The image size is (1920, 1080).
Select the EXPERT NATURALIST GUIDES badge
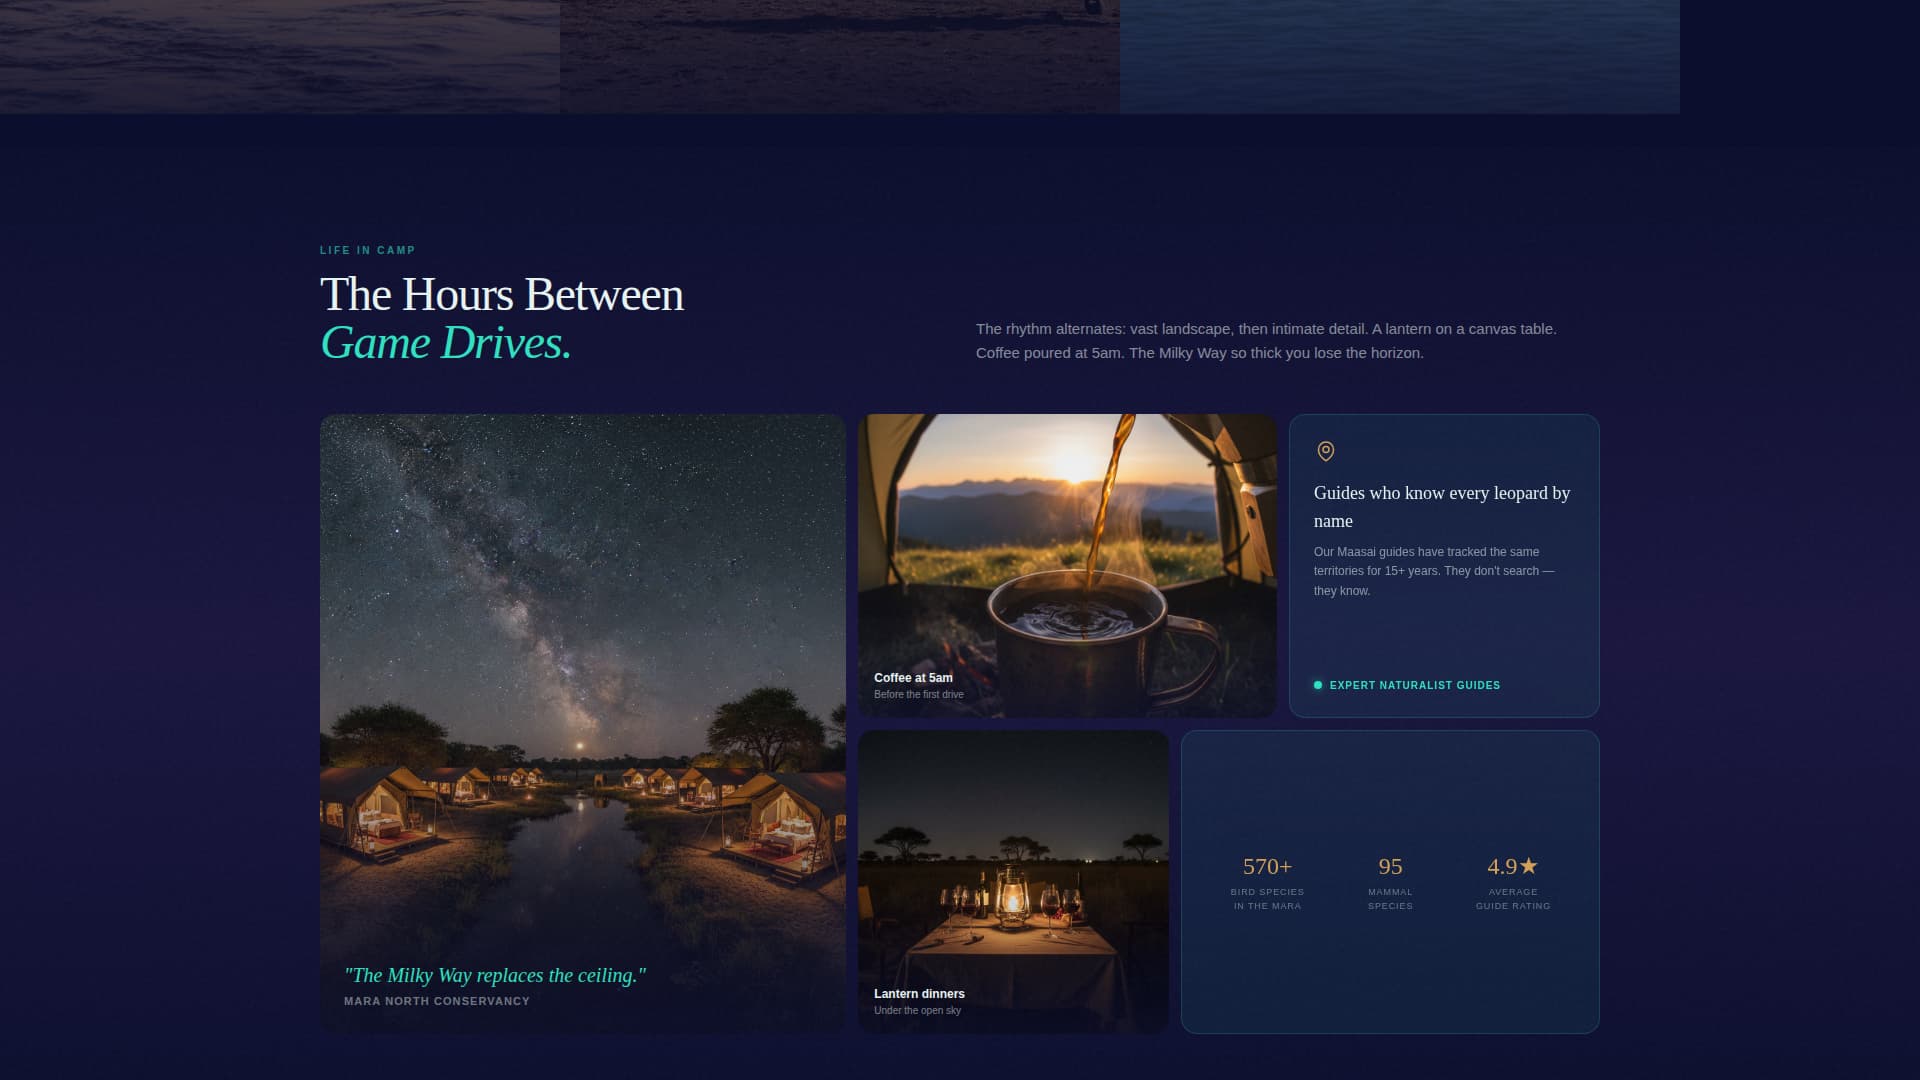pos(1415,685)
